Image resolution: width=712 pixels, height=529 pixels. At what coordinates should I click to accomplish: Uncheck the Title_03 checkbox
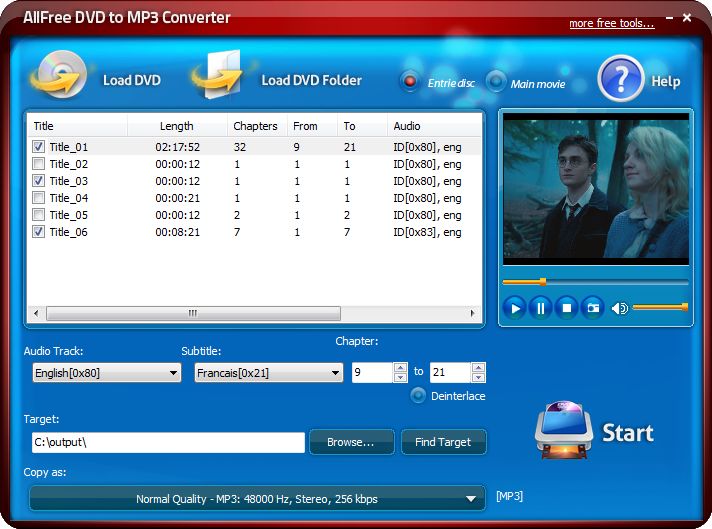[39, 180]
